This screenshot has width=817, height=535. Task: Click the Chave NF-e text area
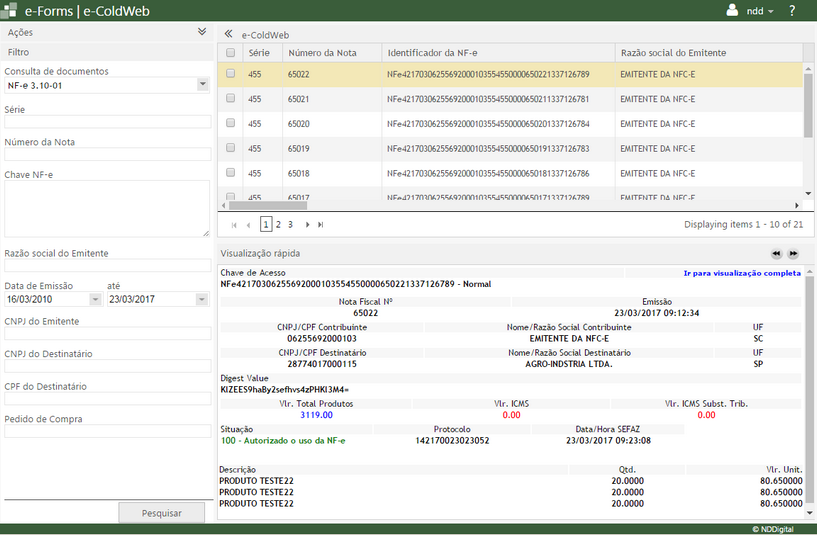[x=107, y=208]
